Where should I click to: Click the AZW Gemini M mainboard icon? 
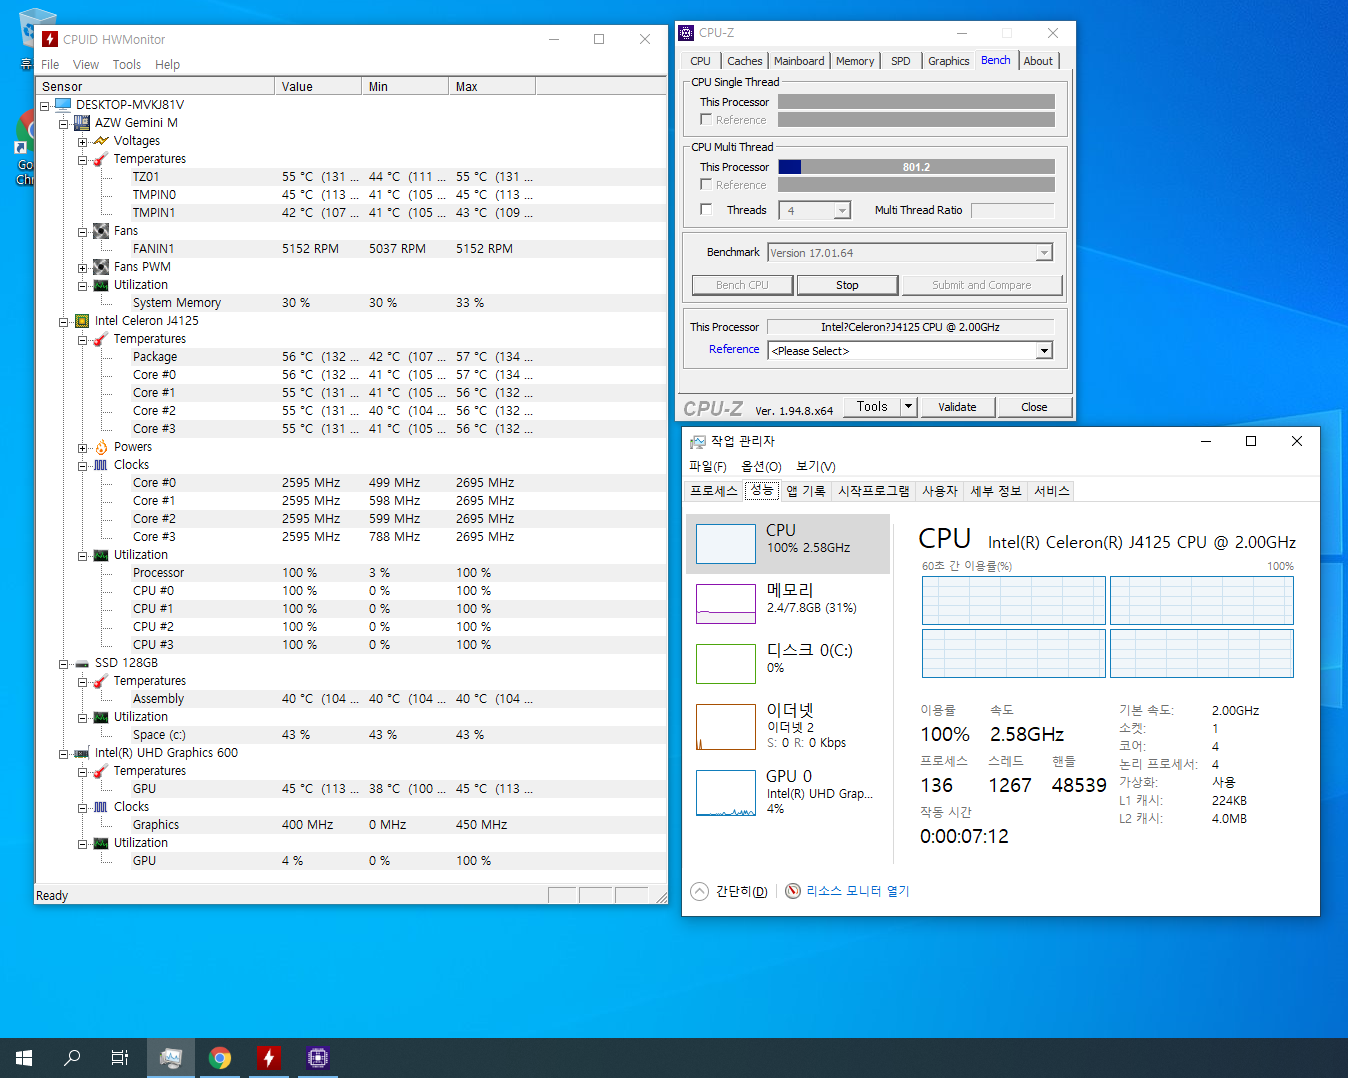coord(82,122)
